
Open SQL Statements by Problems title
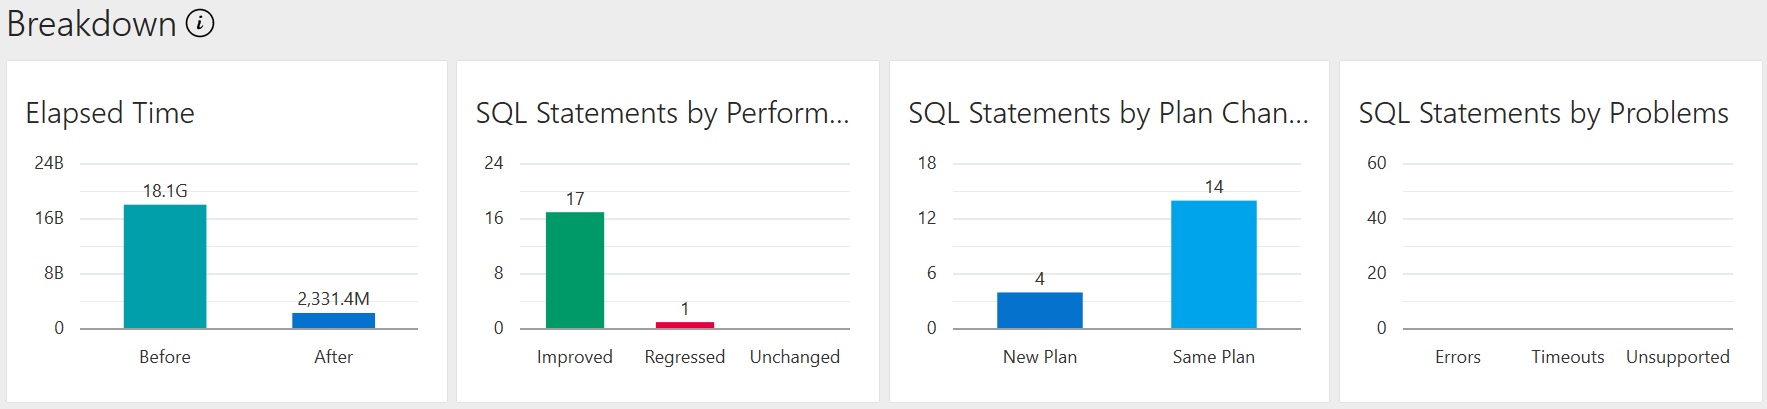point(1543,113)
